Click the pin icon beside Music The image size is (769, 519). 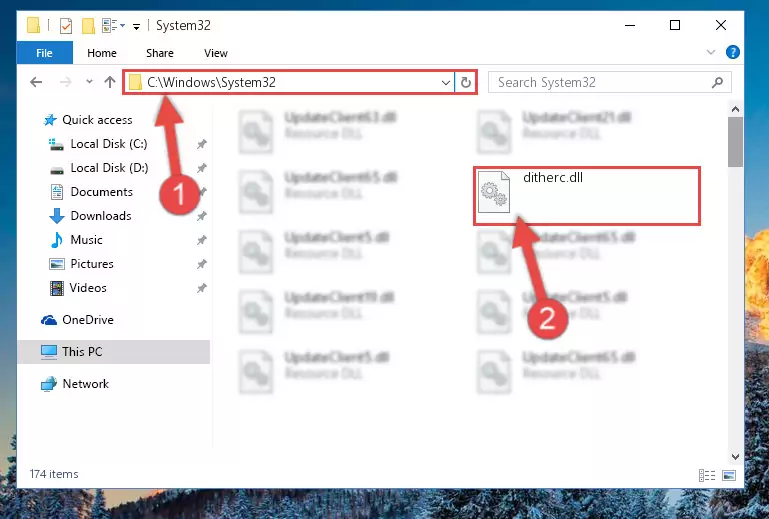202,240
